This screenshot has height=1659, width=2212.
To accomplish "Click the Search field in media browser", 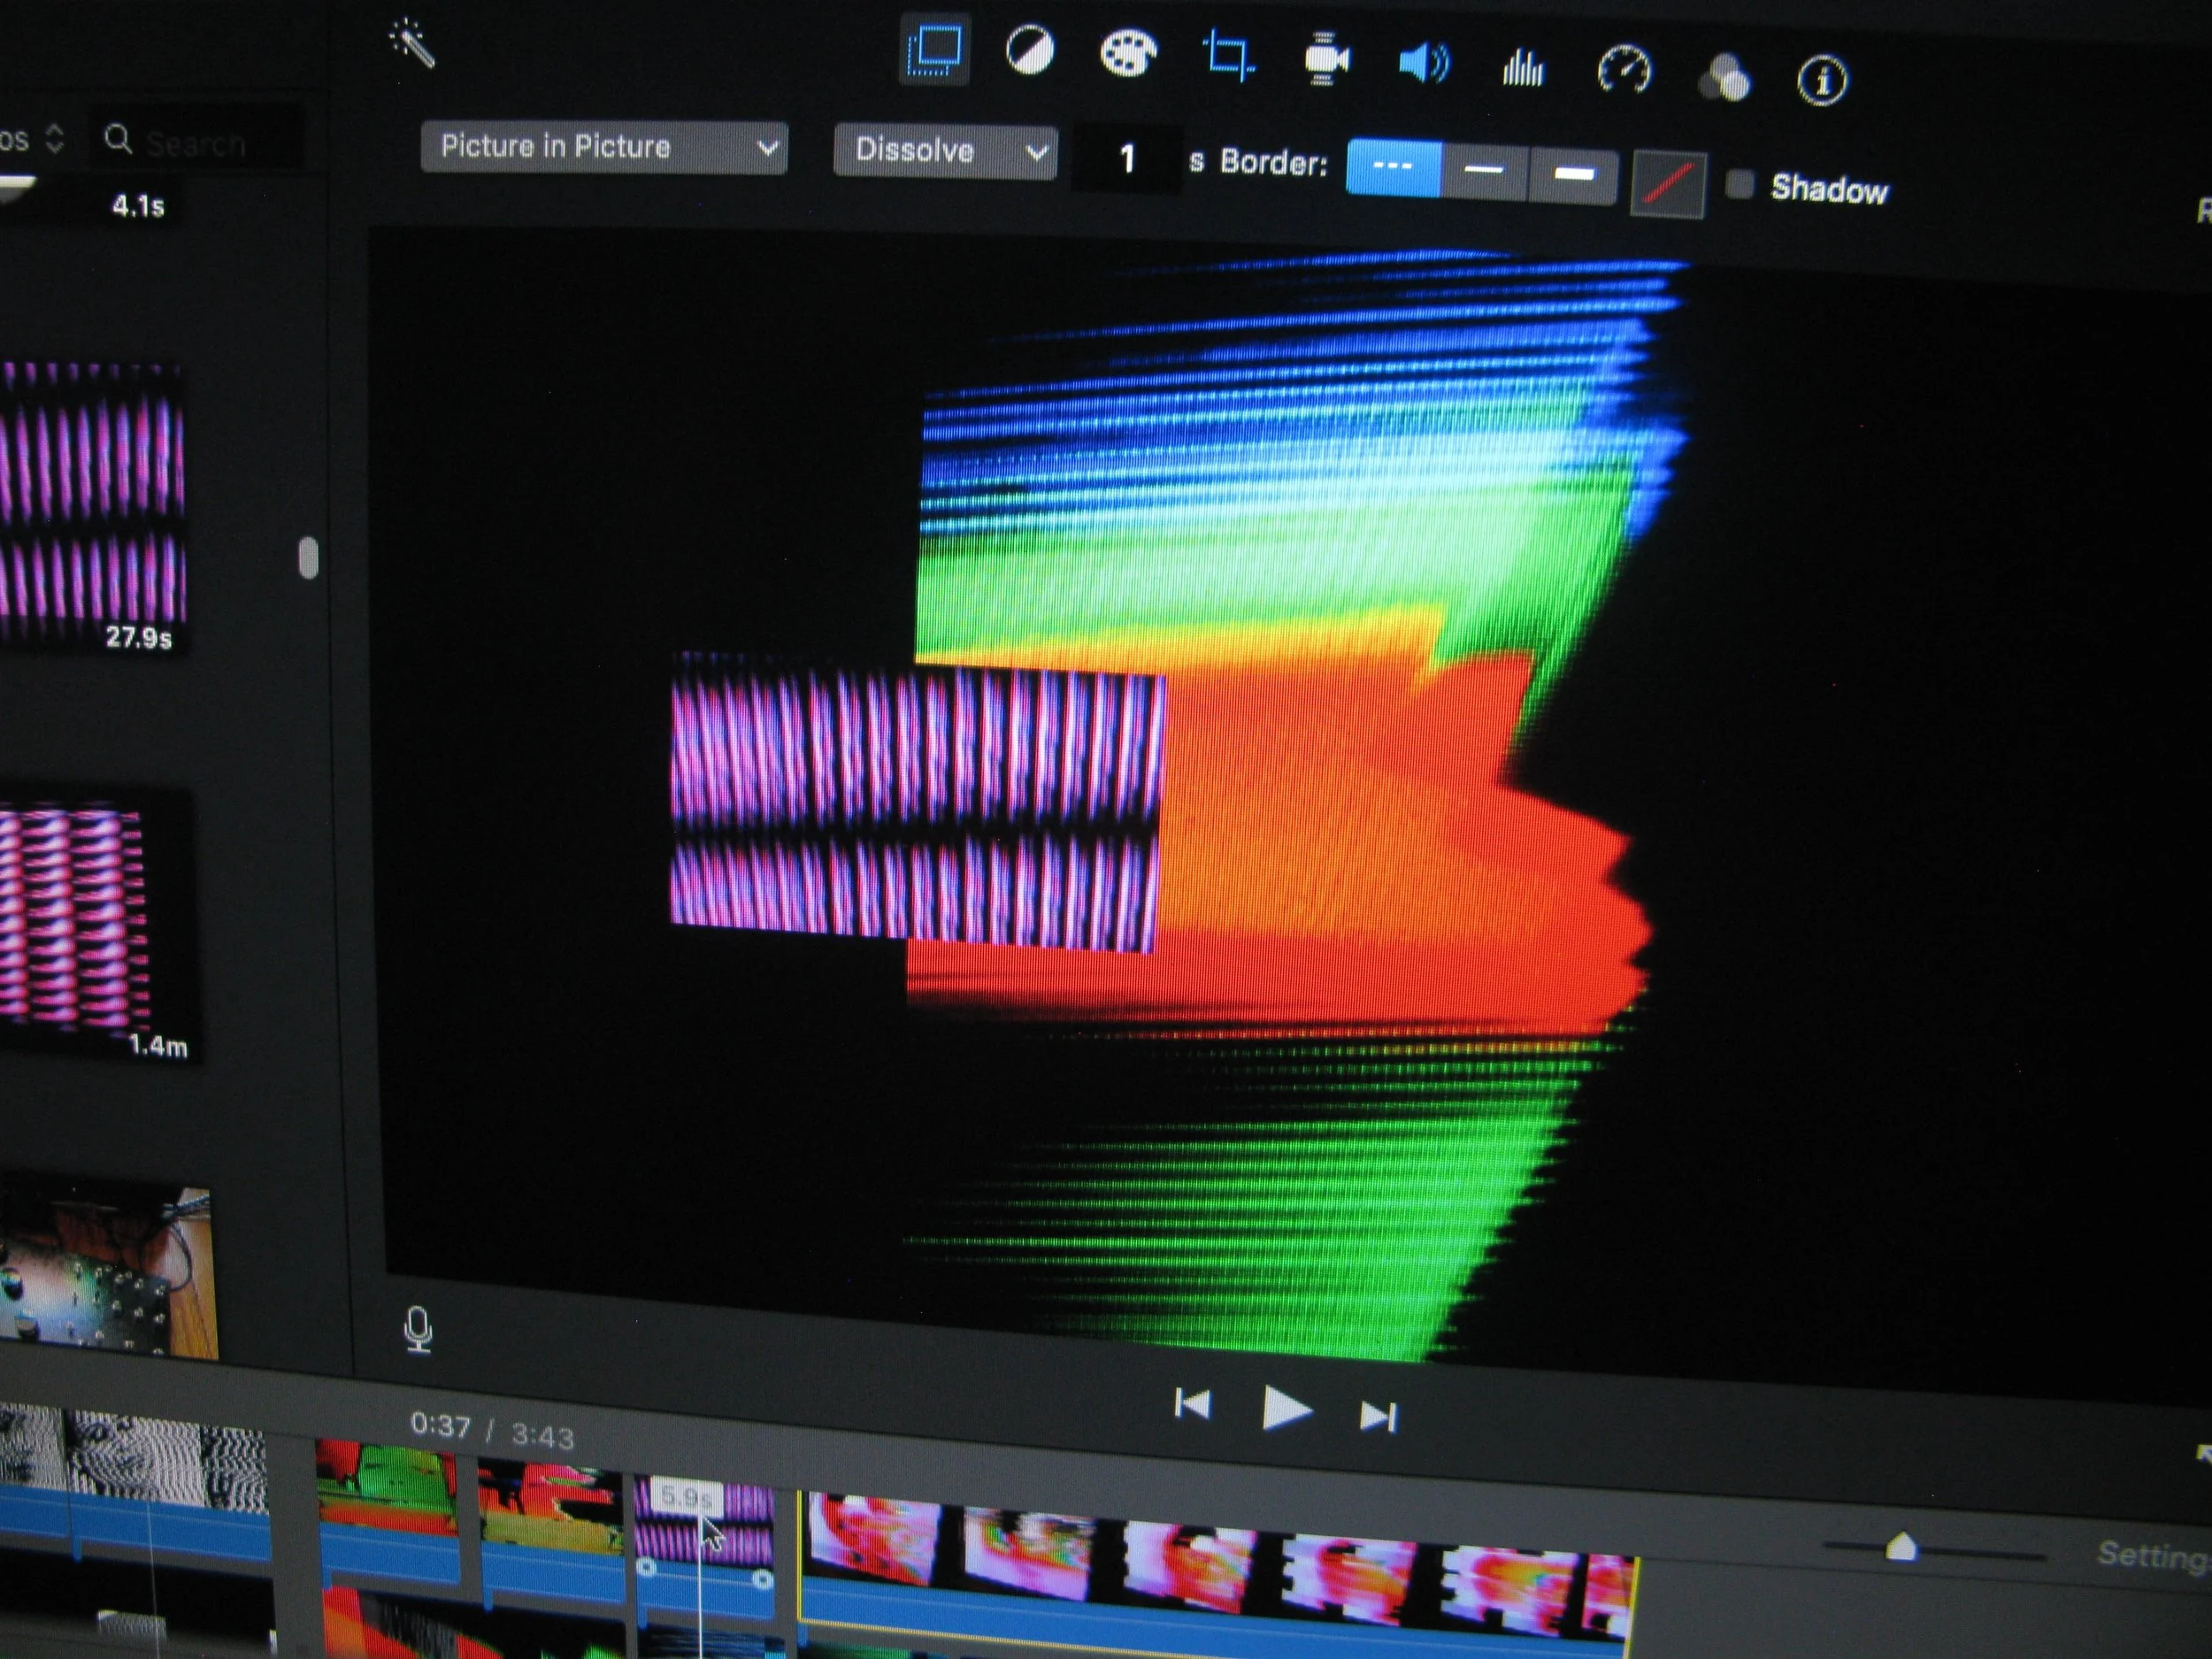I will [x=198, y=142].
